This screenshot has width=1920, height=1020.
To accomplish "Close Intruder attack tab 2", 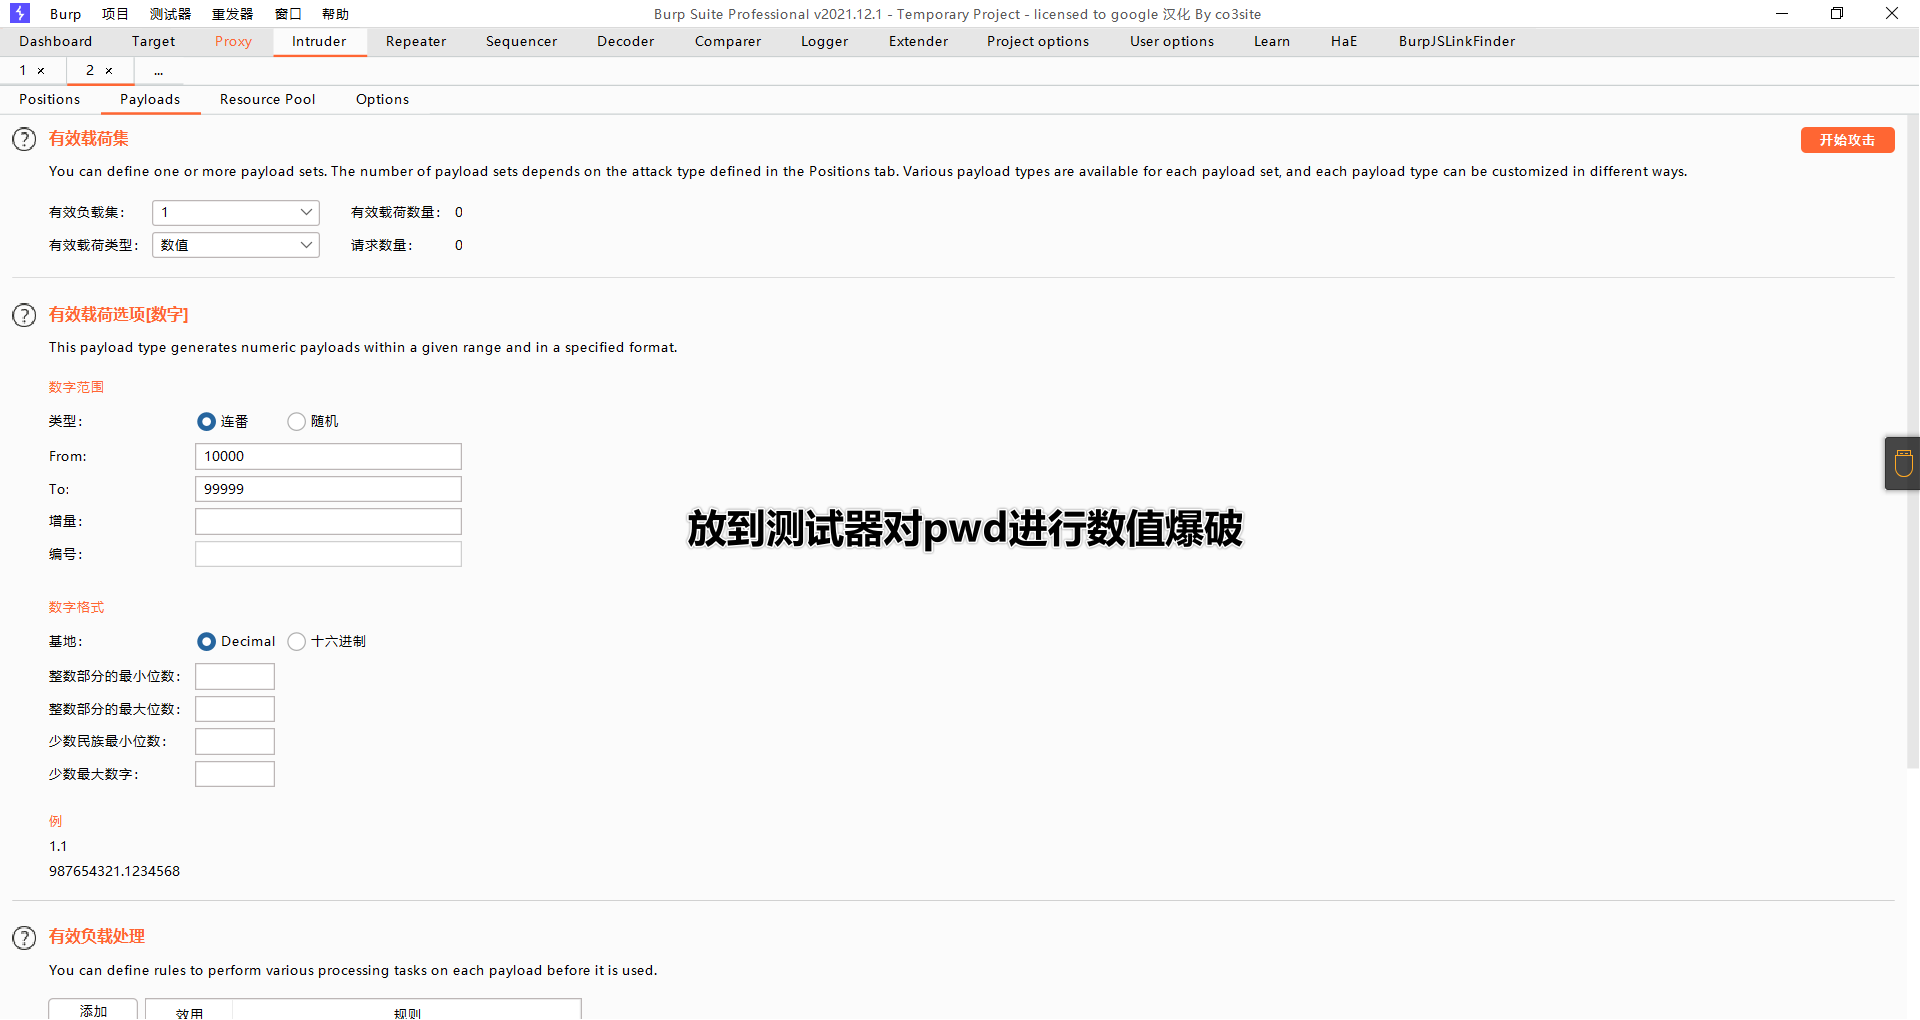I will (x=109, y=71).
